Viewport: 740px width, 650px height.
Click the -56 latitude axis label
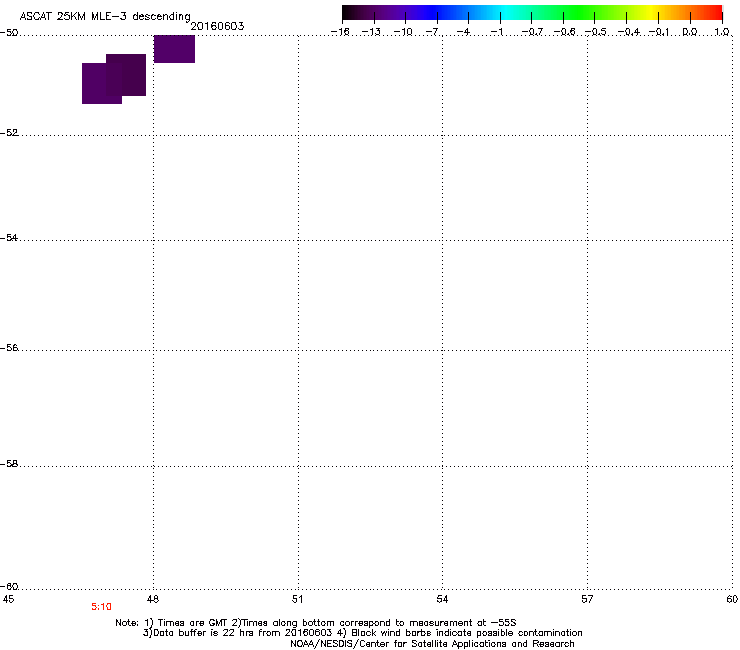(x=9, y=348)
